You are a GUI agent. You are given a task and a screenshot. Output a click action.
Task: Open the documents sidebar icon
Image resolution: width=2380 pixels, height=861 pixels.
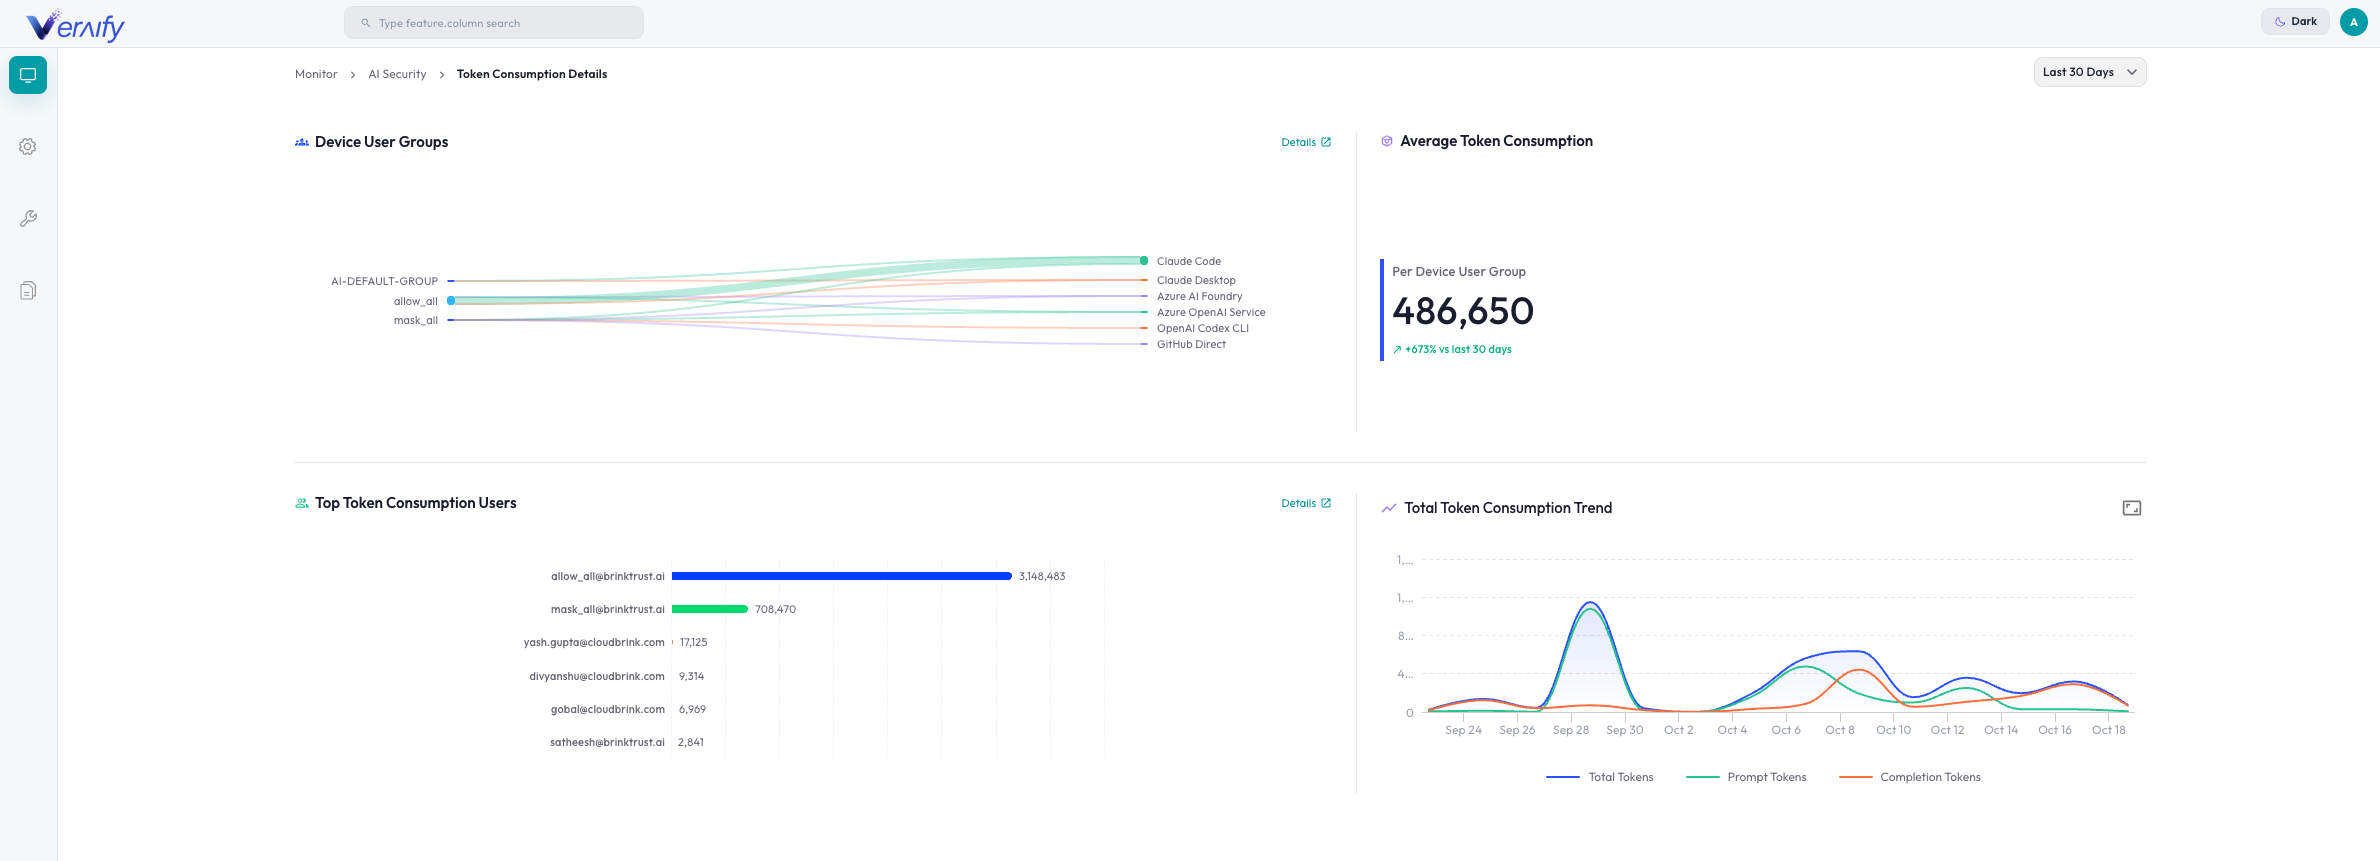28,291
